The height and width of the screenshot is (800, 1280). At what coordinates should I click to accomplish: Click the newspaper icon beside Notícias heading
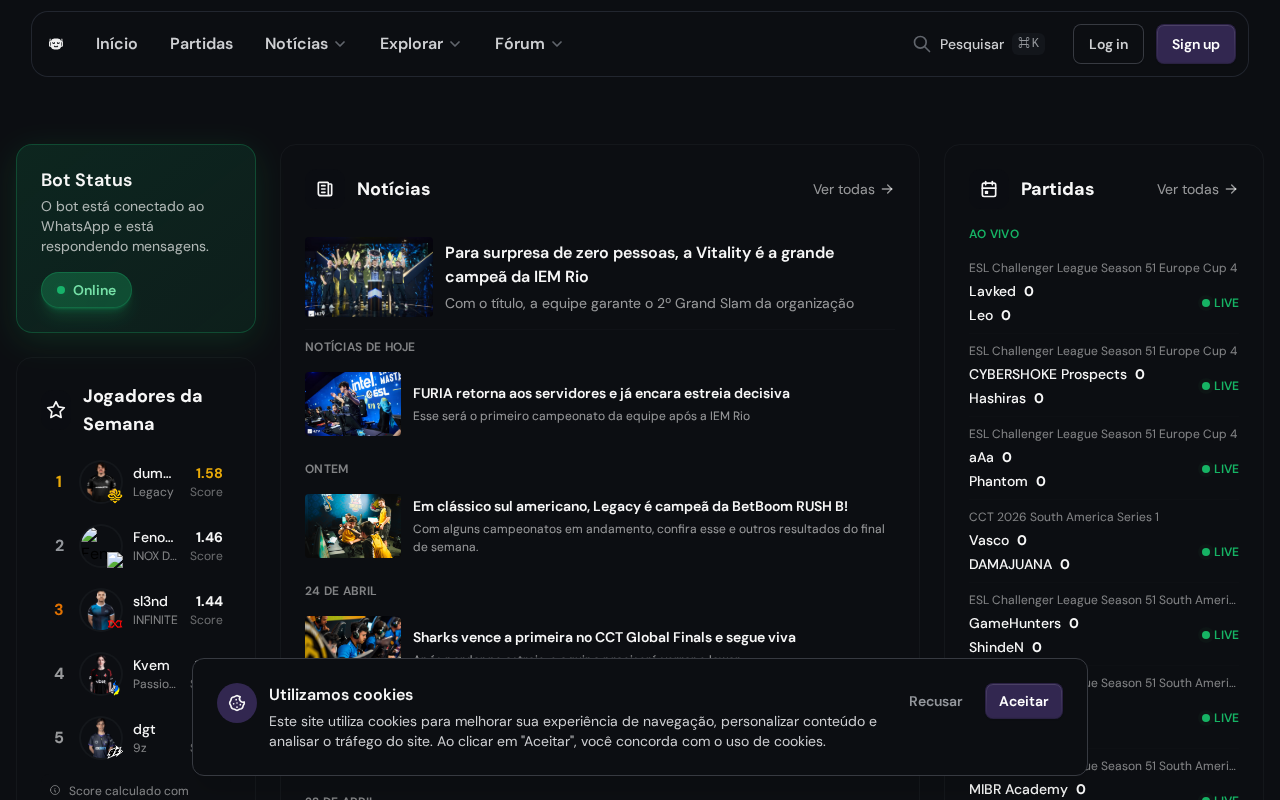tap(325, 189)
